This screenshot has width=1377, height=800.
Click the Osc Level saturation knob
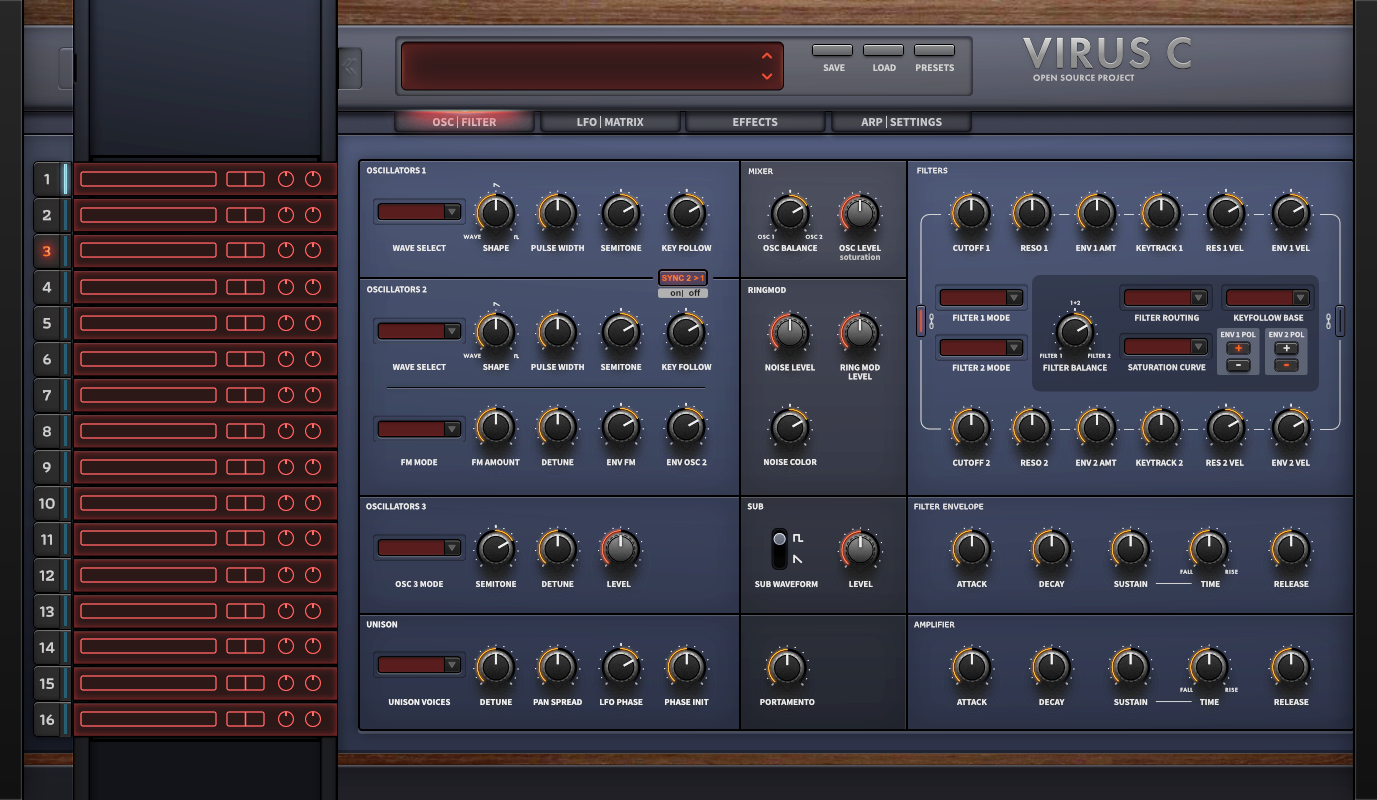[859, 213]
